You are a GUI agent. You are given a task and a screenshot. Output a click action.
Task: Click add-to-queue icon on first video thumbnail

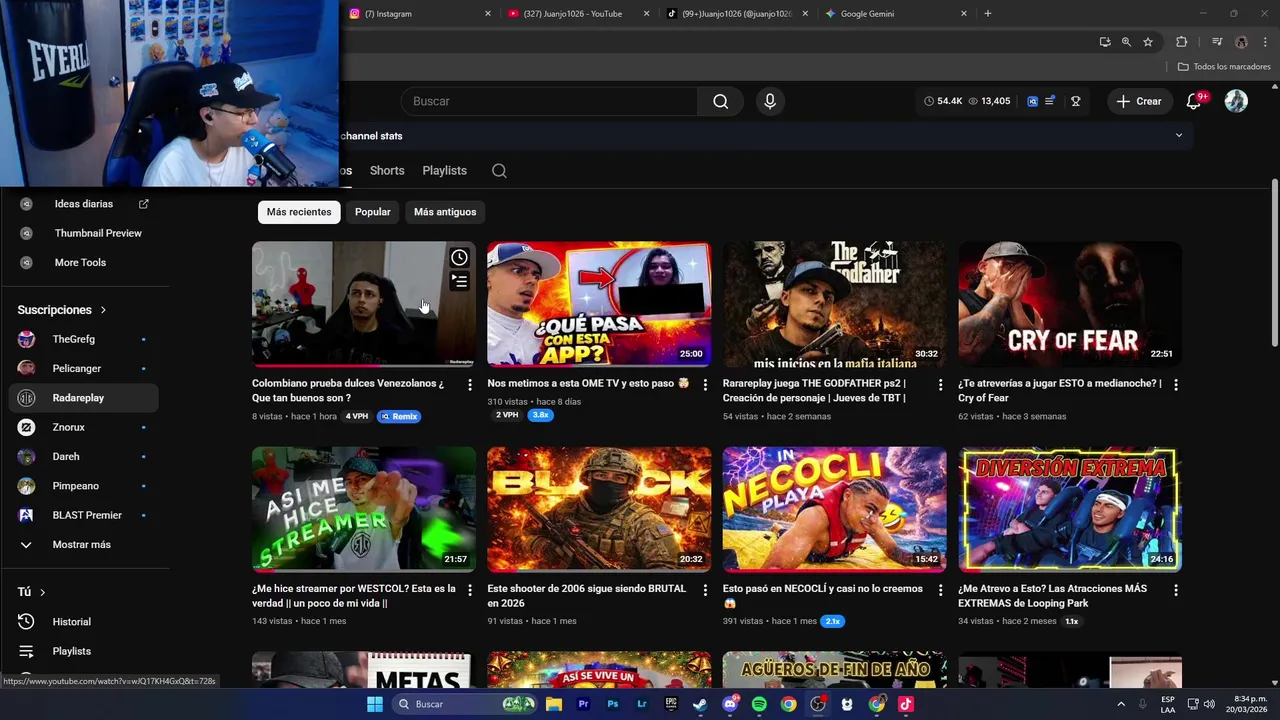pyautogui.click(x=459, y=282)
